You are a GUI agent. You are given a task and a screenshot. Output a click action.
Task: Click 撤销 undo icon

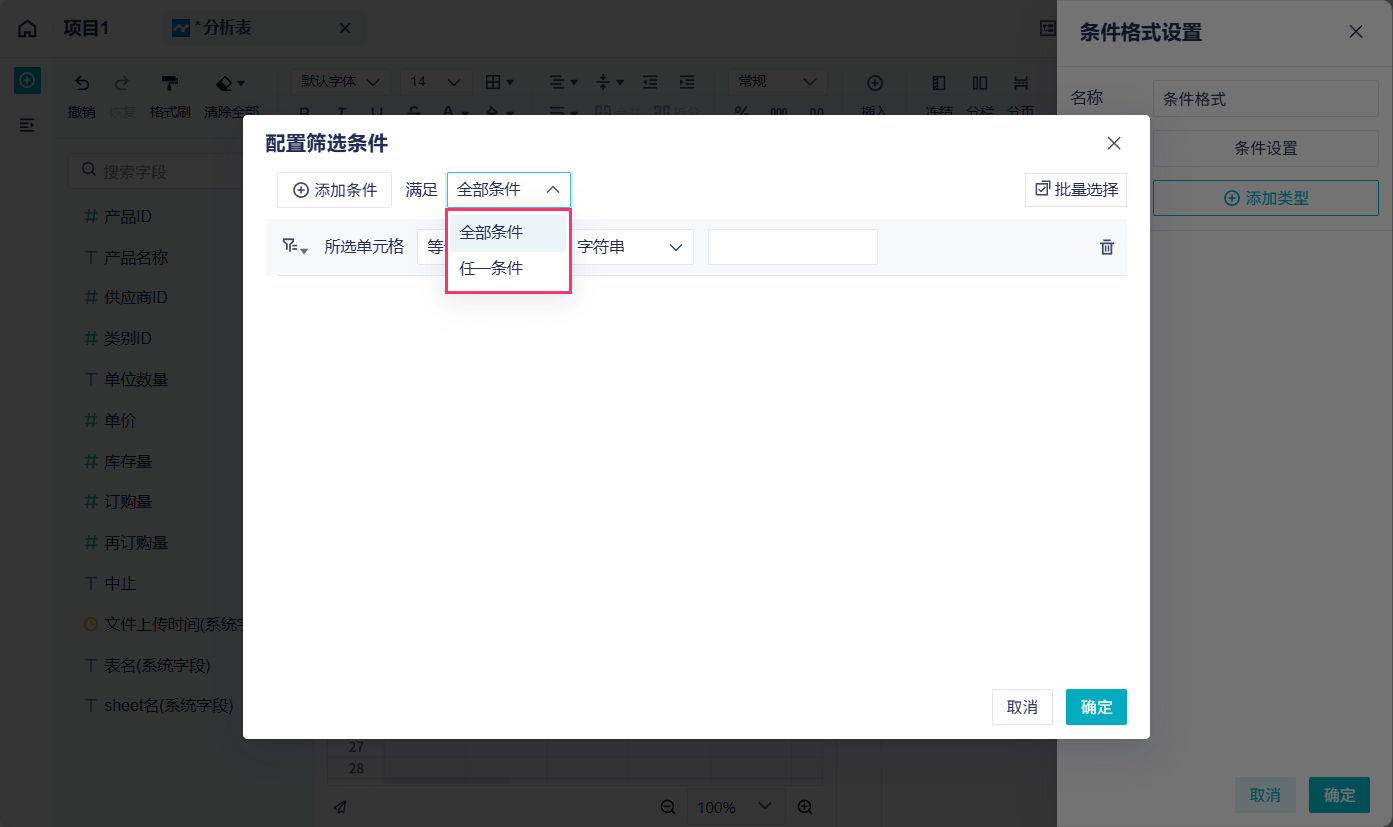[x=82, y=83]
